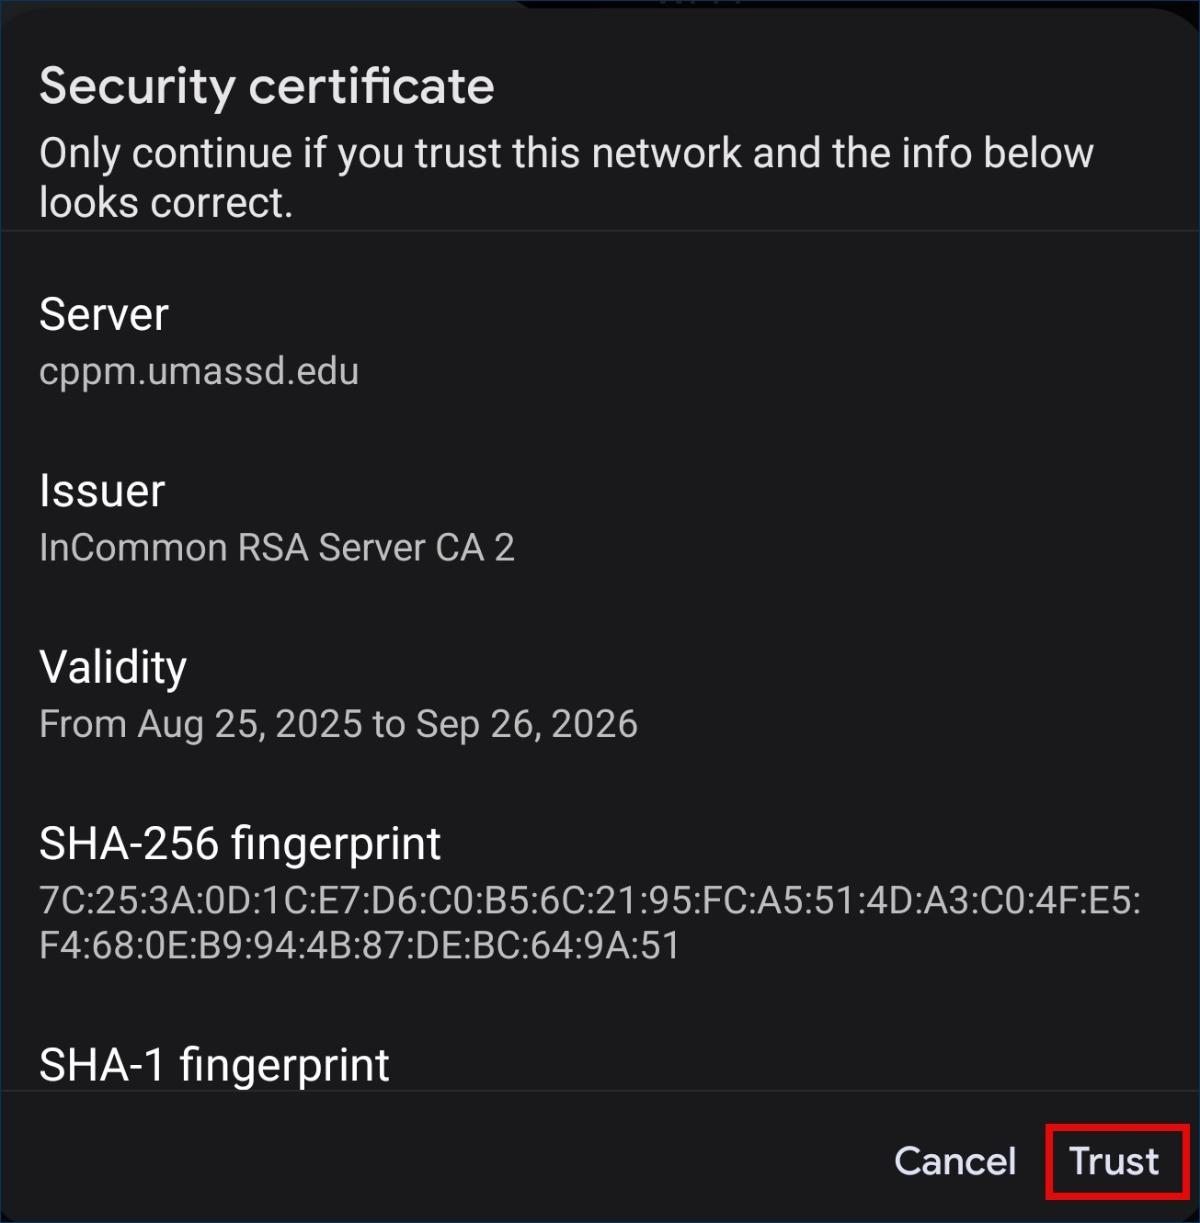
Task: Select the SHA-256 fingerprint heading
Action: pos(240,844)
